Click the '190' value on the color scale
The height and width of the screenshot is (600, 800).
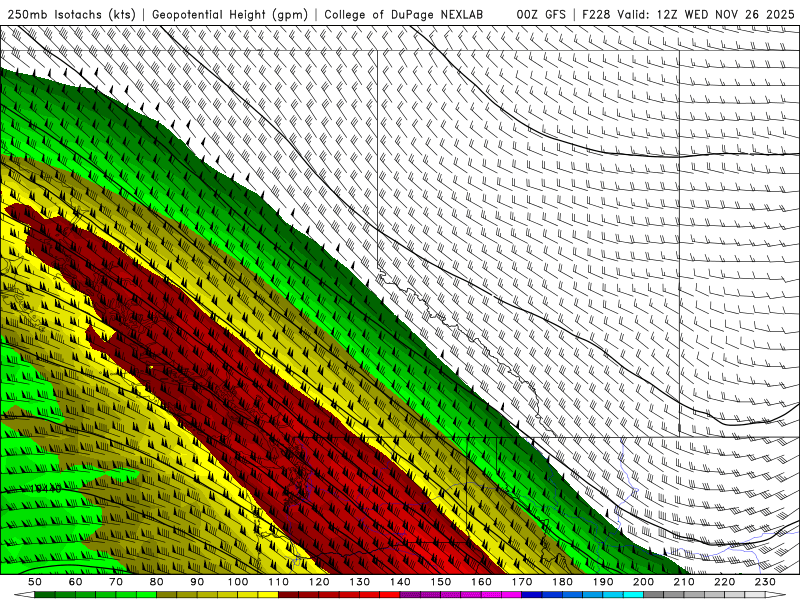pyautogui.click(x=603, y=582)
